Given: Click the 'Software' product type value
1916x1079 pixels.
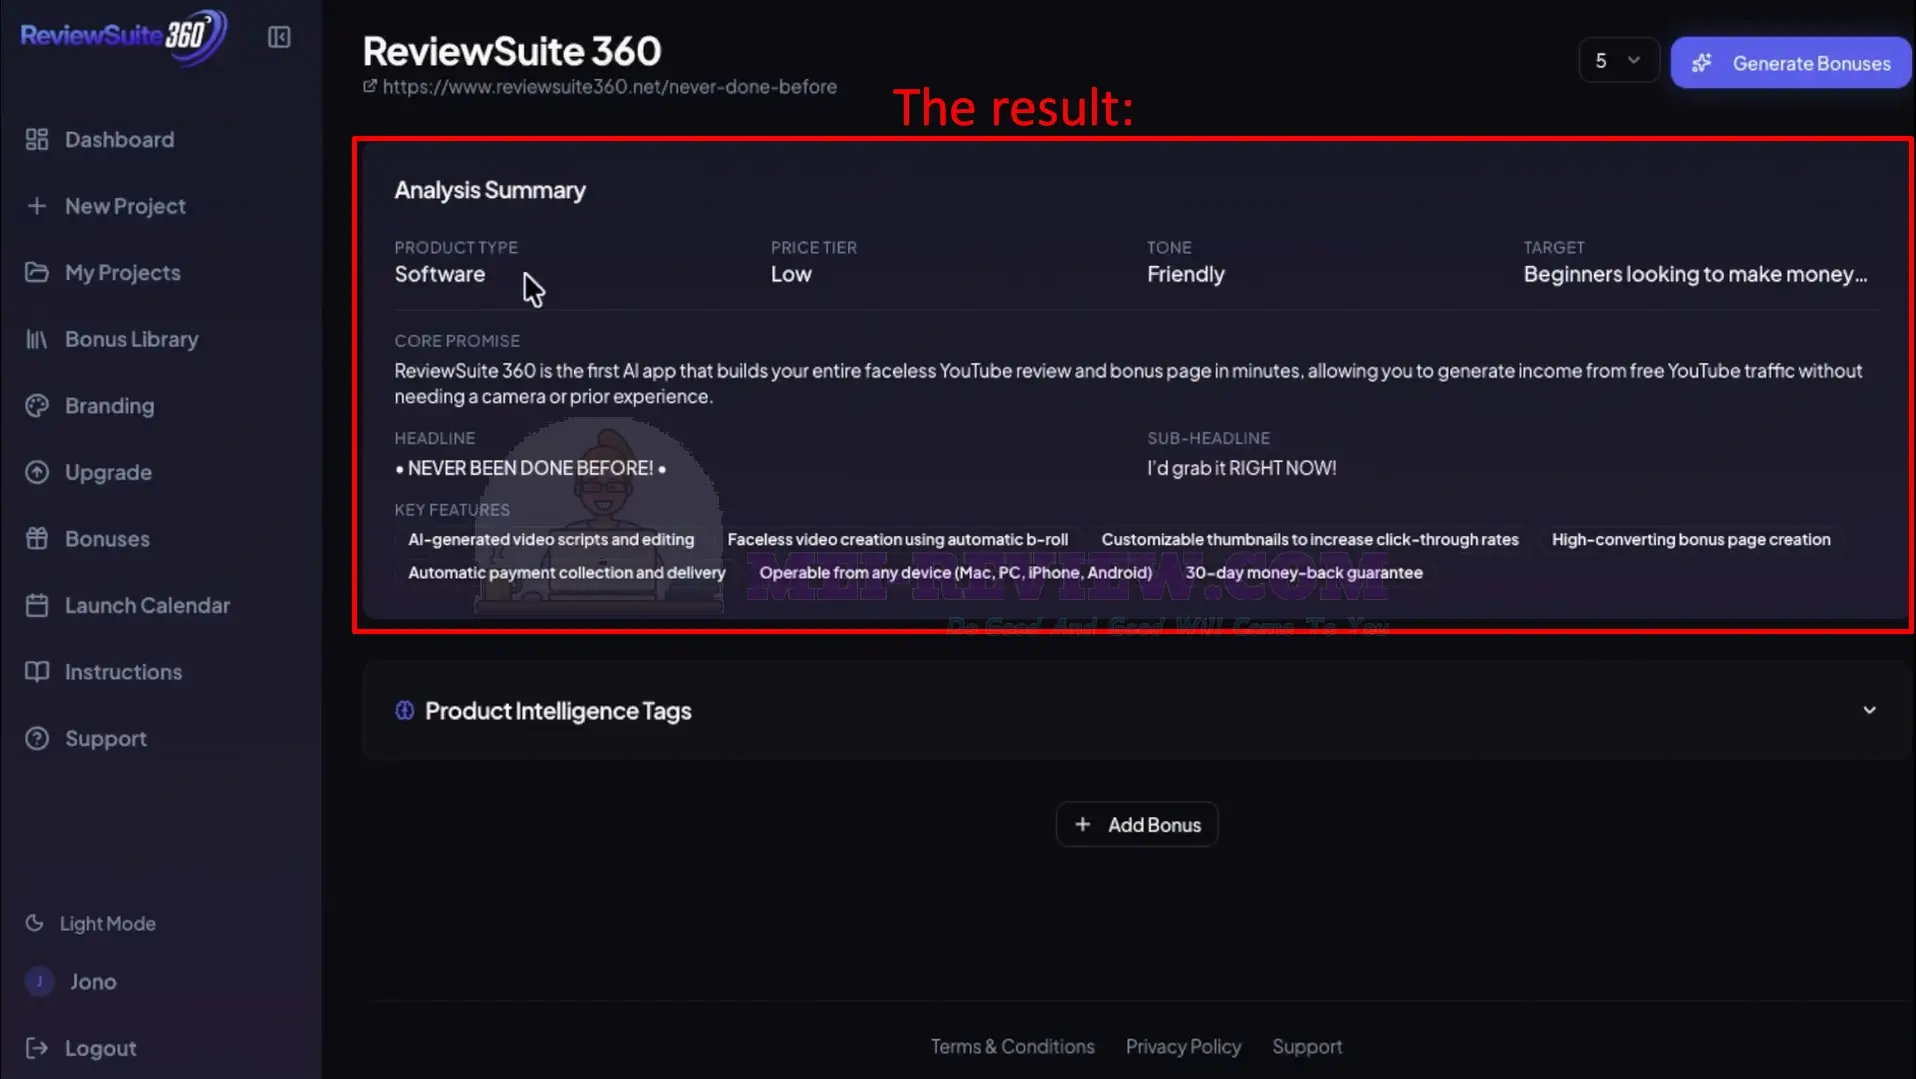Looking at the screenshot, I should pyautogui.click(x=439, y=274).
